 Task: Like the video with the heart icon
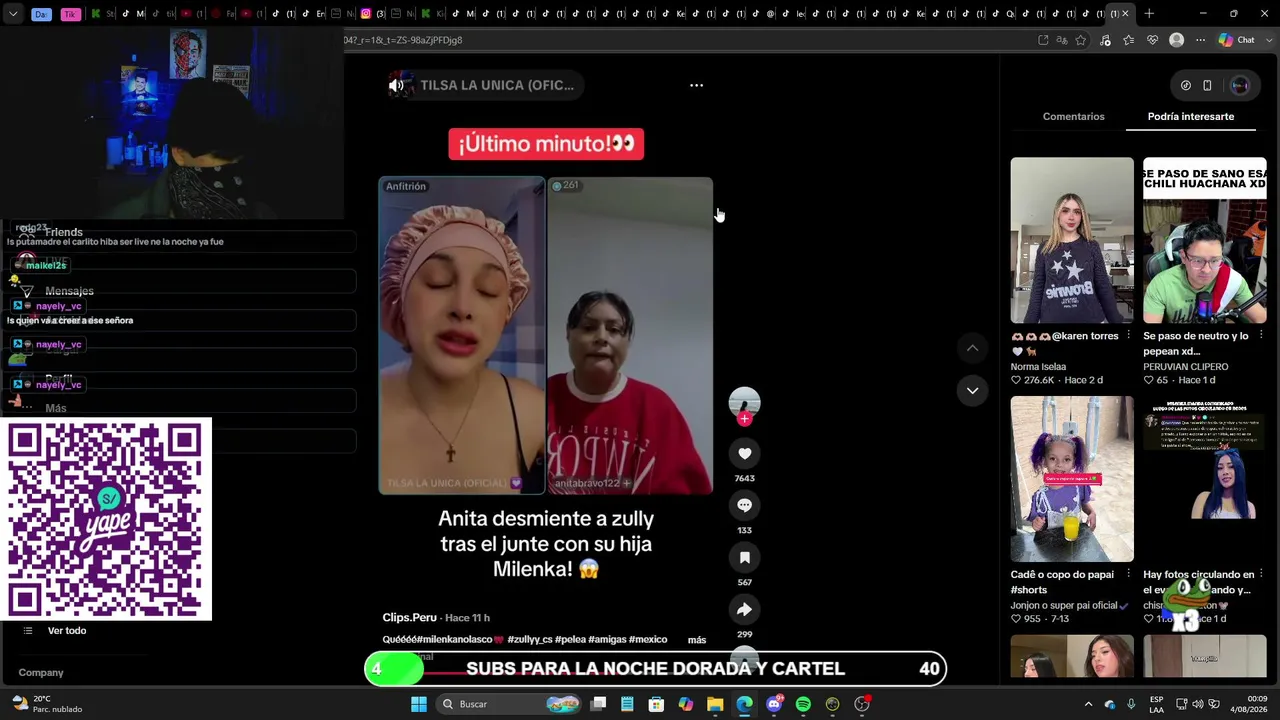click(744, 453)
